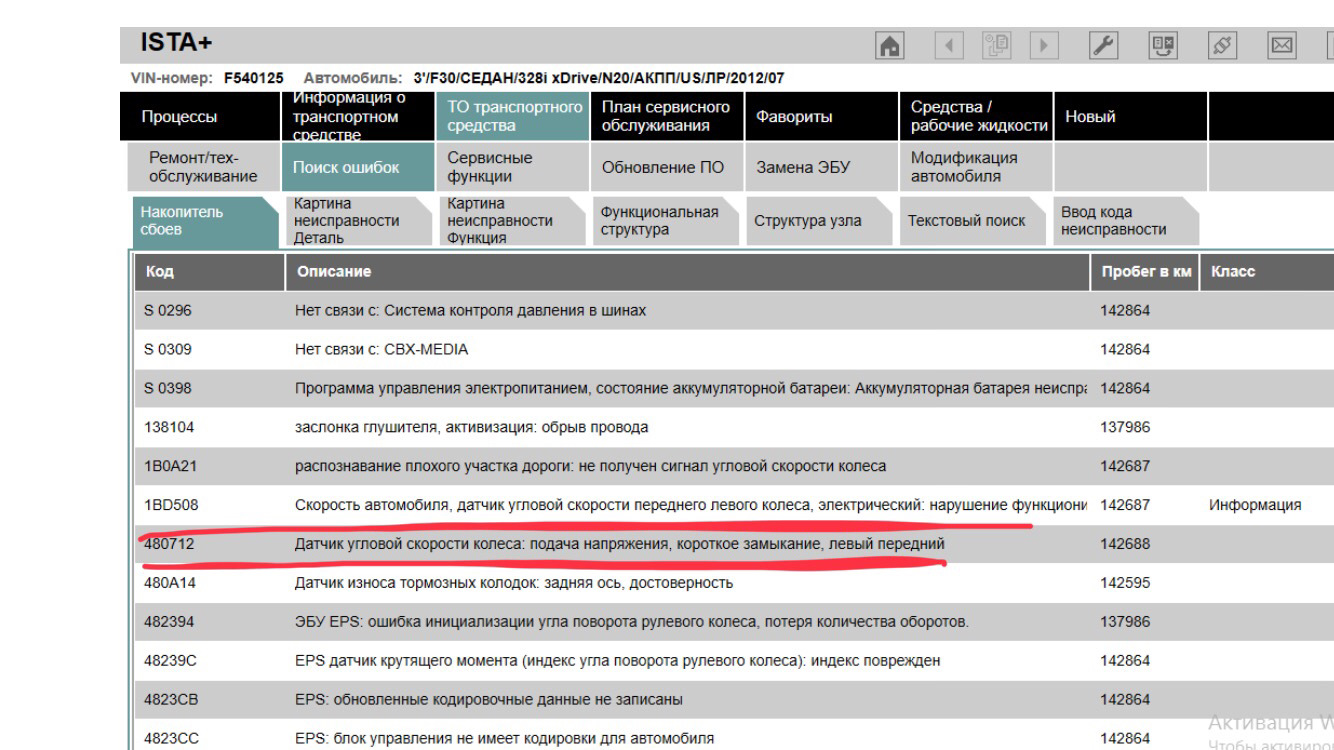Sort by the Класс column header
This screenshot has width=1334, height=750.
[x=1267, y=271]
